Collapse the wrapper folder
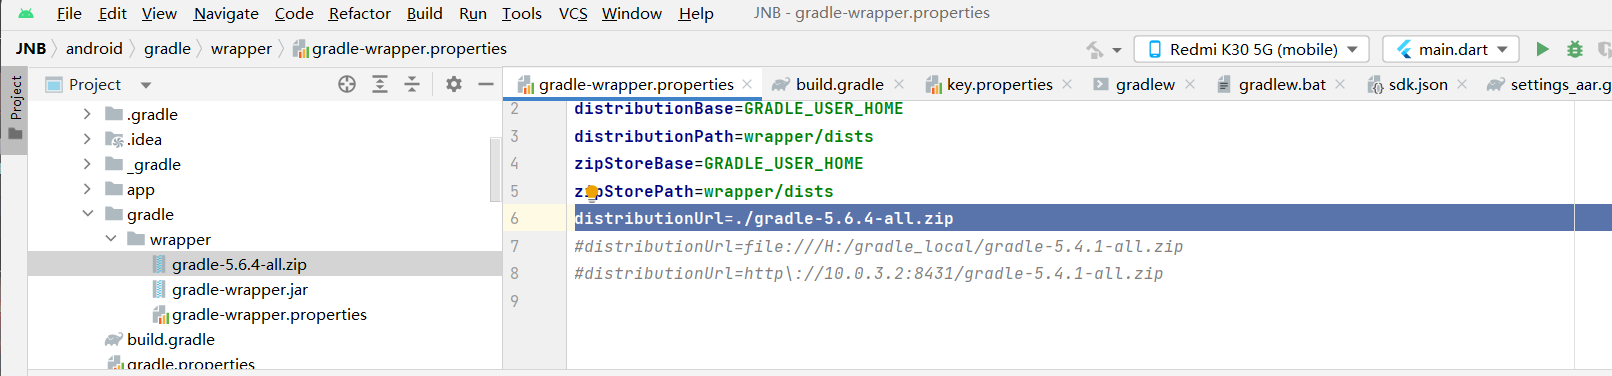 [x=110, y=239]
